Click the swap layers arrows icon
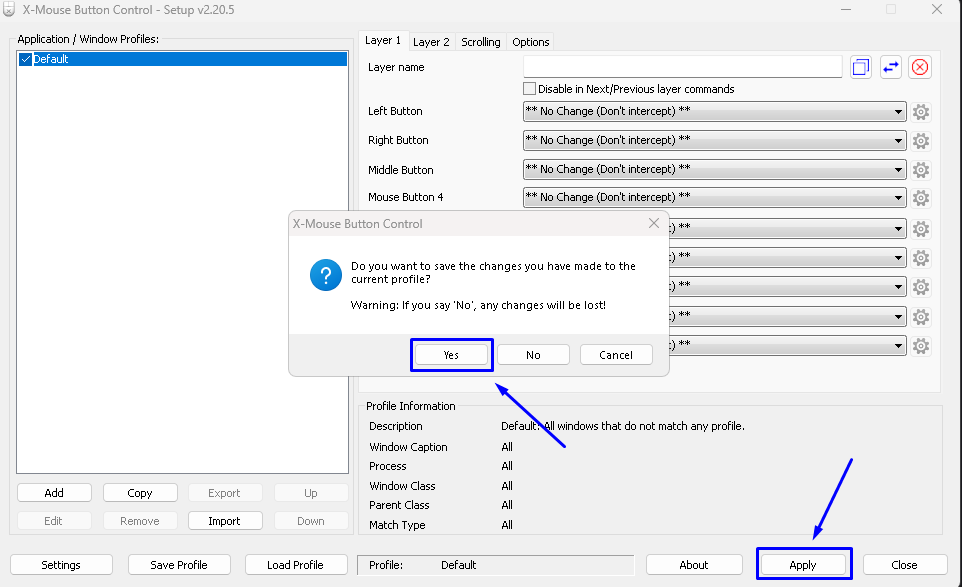The image size is (962, 587). point(890,67)
